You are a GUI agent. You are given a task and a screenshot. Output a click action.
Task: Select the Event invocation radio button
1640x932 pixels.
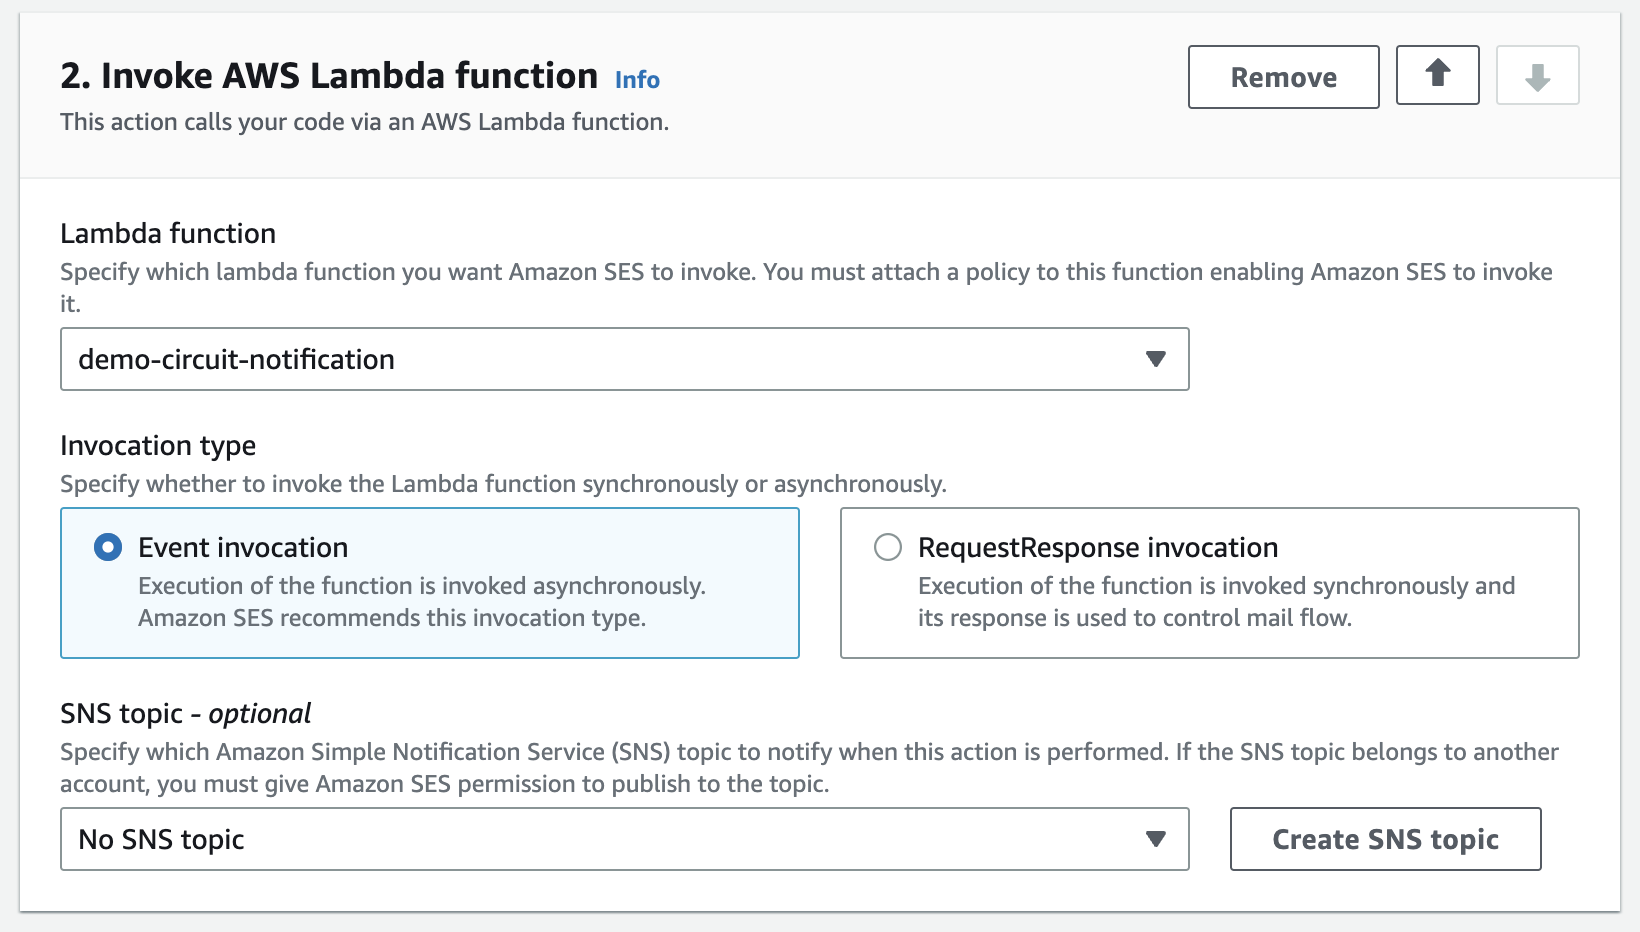point(108,547)
